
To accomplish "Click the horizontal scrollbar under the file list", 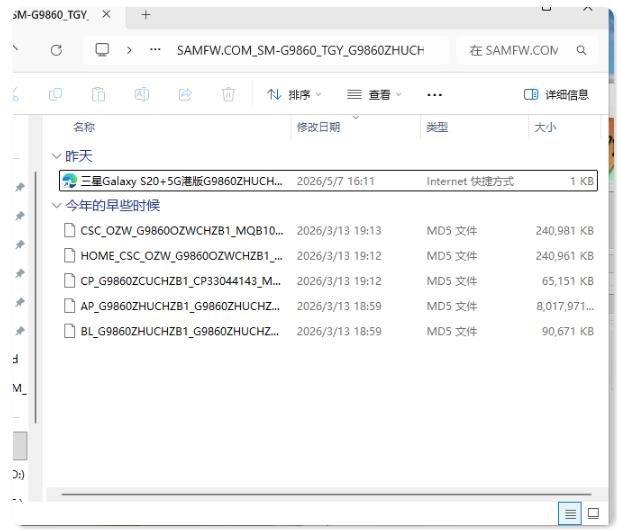I will (x=326, y=494).
